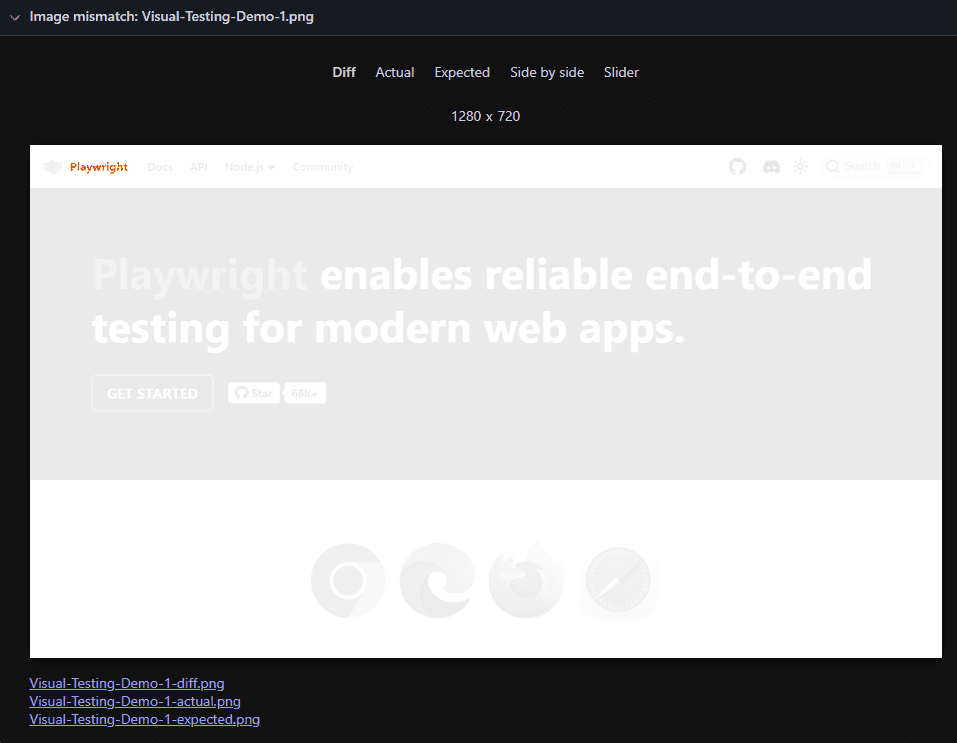The image size is (957, 743).
Task: Click the GET STARTED button
Action: pyautogui.click(x=153, y=393)
